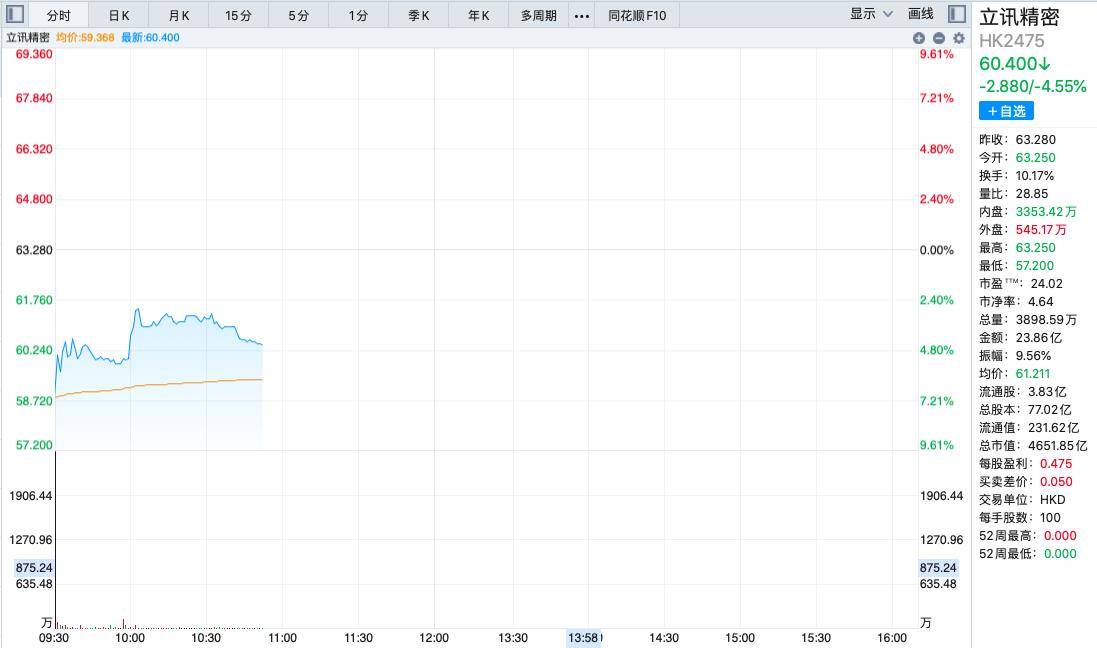Click the 市净率 4.64 row
The width and height of the screenshot is (1097, 648).
[x=1016, y=302]
